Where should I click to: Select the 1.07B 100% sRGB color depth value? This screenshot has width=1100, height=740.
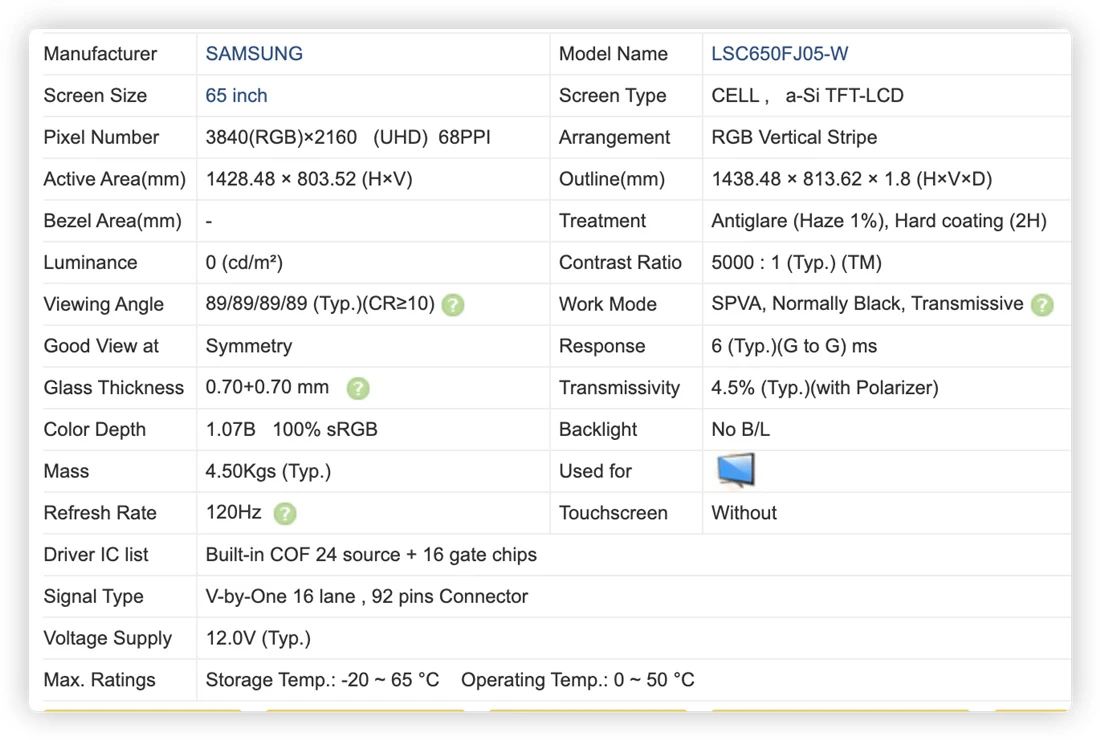pyautogui.click(x=292, y=429)
